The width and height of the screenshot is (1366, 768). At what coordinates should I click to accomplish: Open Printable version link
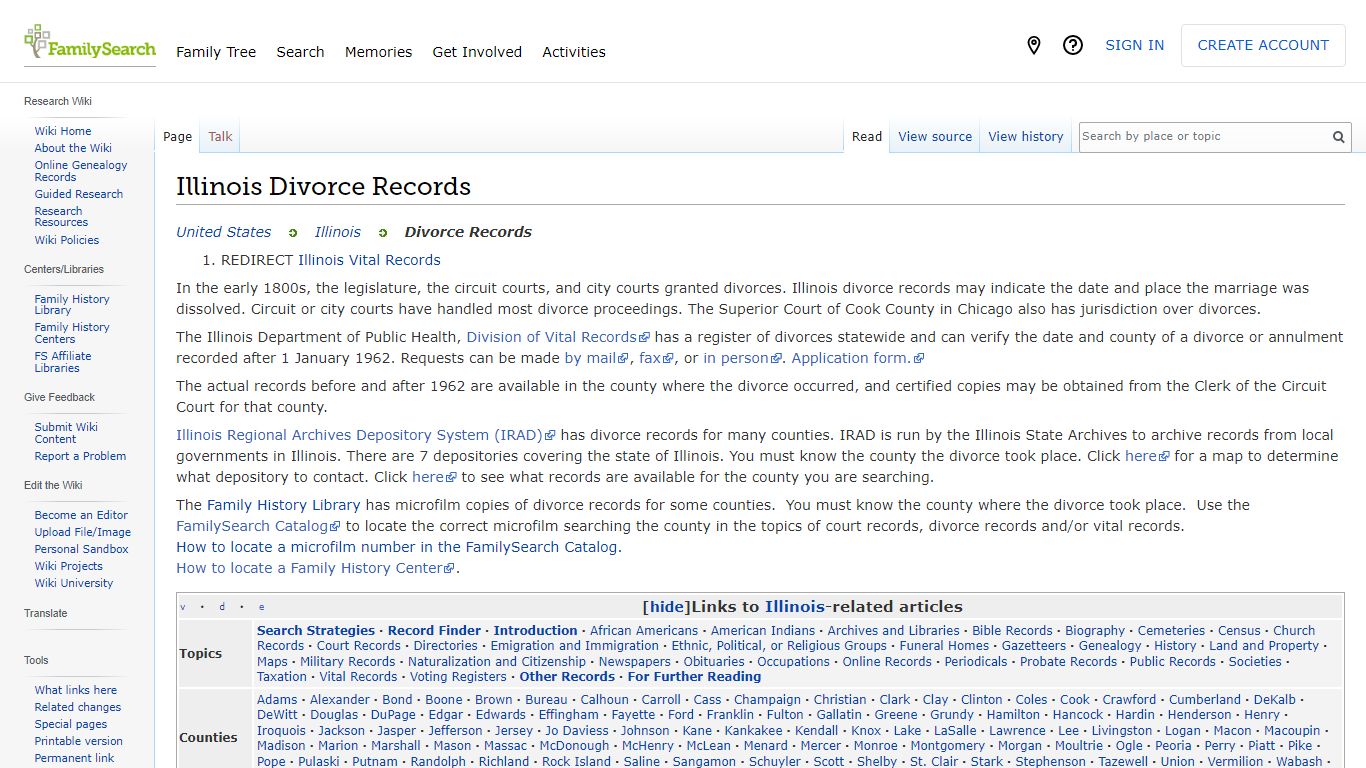[79, 741]
